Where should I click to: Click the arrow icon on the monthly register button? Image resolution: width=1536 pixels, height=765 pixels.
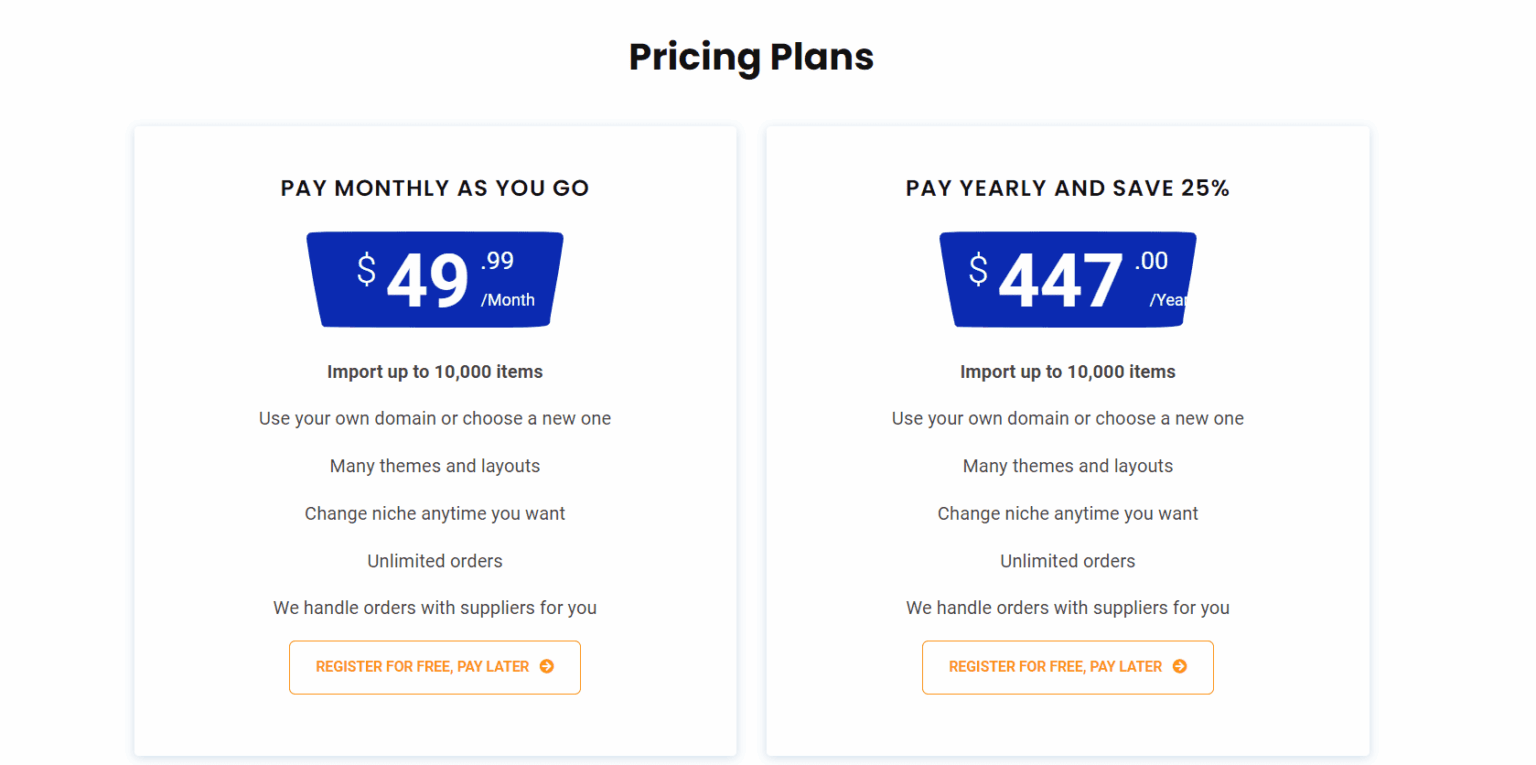(548, 666)
